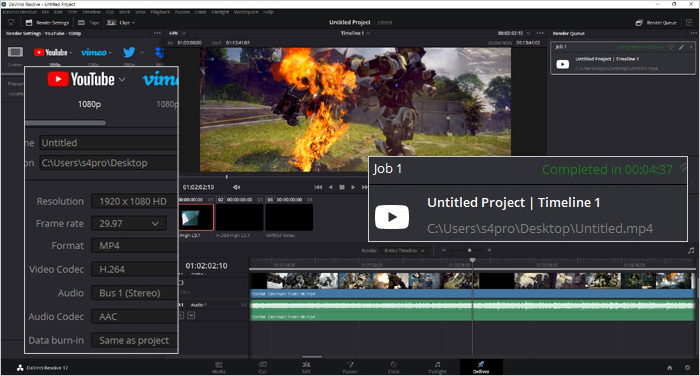
Task: Click the timeline playhead marker
Action: coord(472,260)
